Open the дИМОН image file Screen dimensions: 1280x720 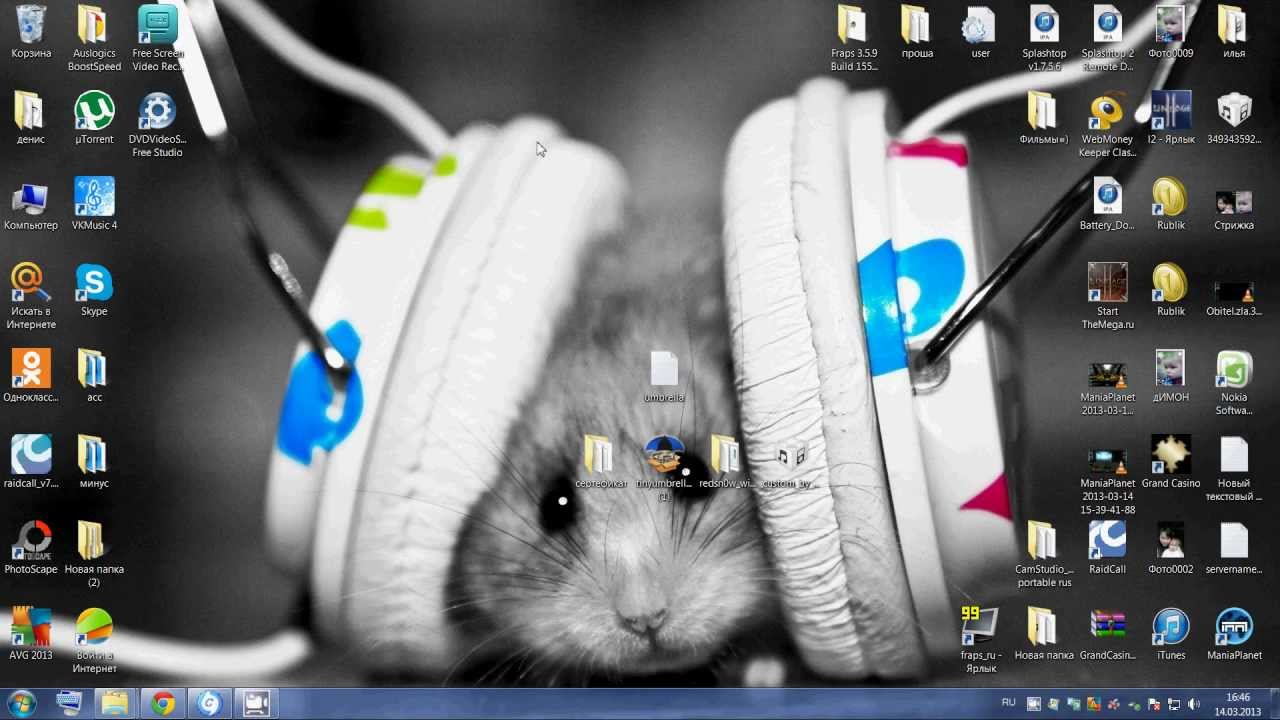(1171, 377)
